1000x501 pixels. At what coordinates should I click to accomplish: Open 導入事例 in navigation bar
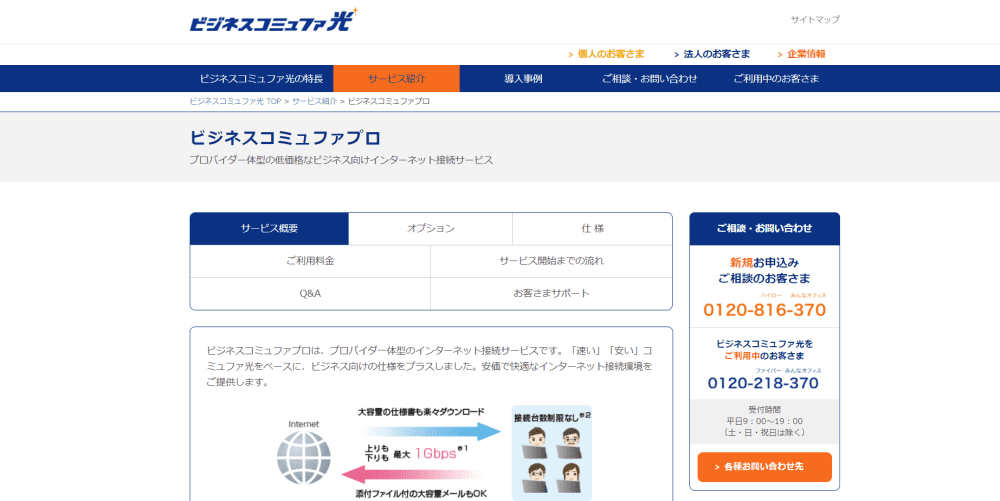tap(523, 78)
